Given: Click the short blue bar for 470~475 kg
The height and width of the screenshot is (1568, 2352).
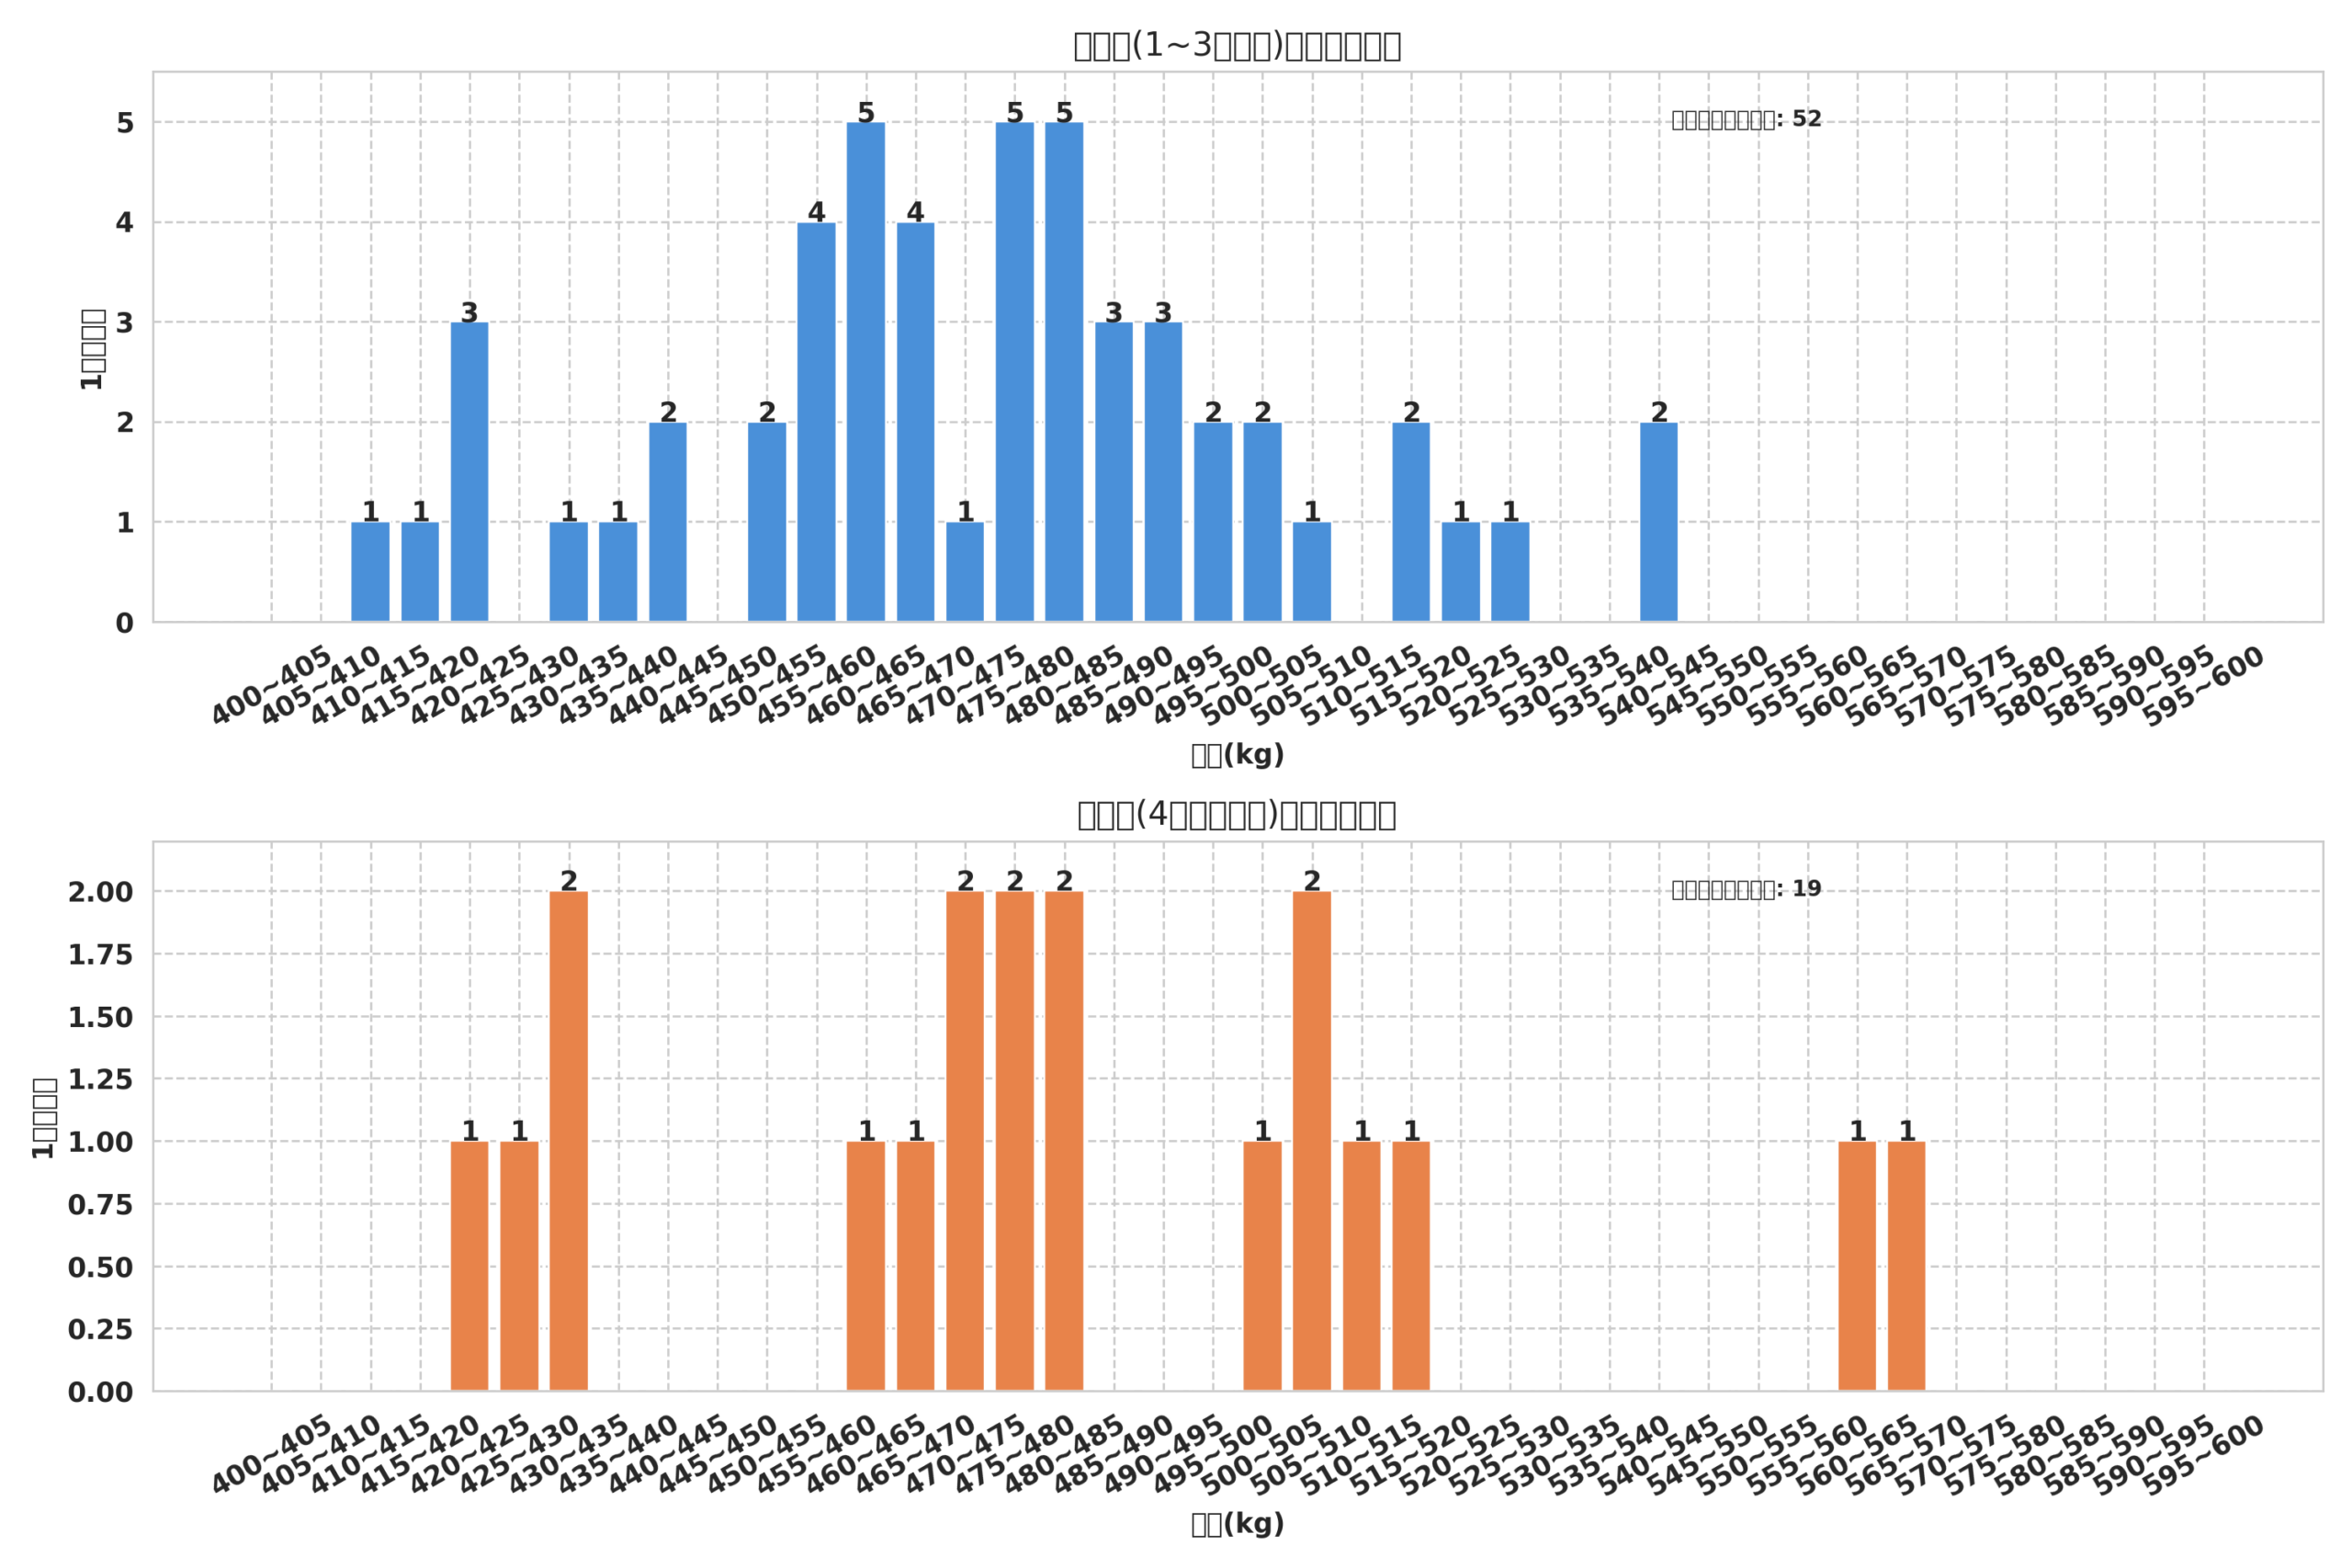Looking at the screenshot, I should click(965, 572).
